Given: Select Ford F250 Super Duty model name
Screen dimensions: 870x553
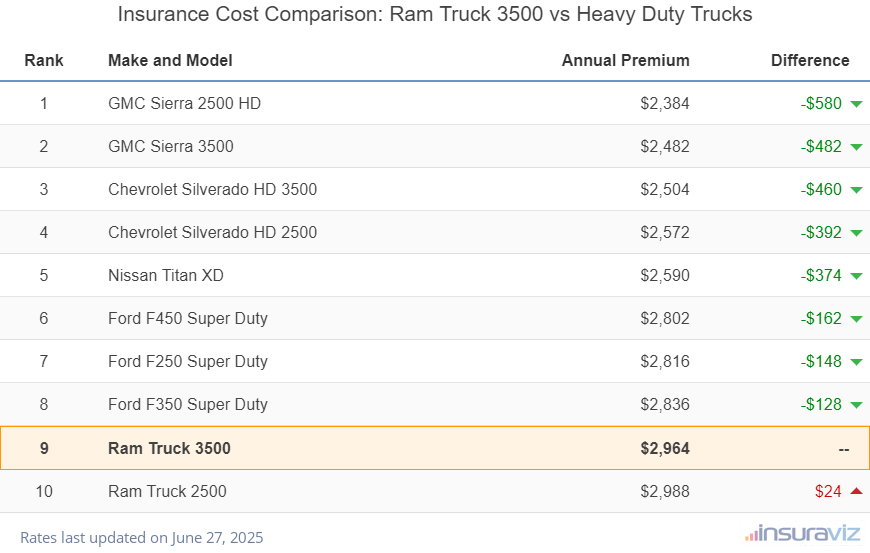Looking at the screenshot, I should 188,361.
